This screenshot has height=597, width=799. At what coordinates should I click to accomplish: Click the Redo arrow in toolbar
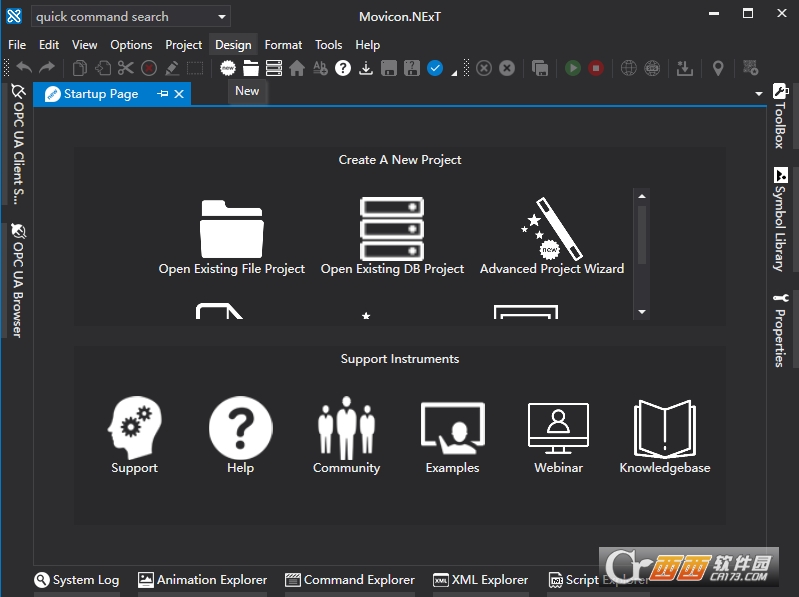[47, 68]
